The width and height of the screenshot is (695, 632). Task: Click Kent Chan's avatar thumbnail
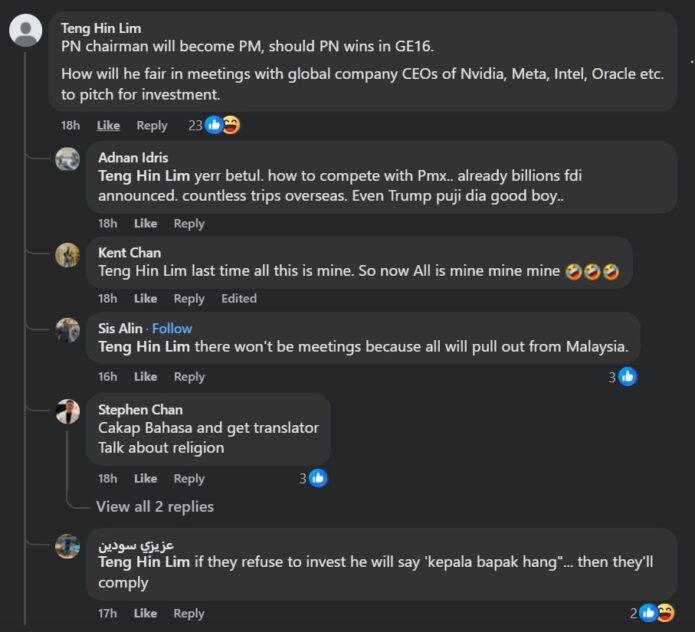[x=67, y=254]
